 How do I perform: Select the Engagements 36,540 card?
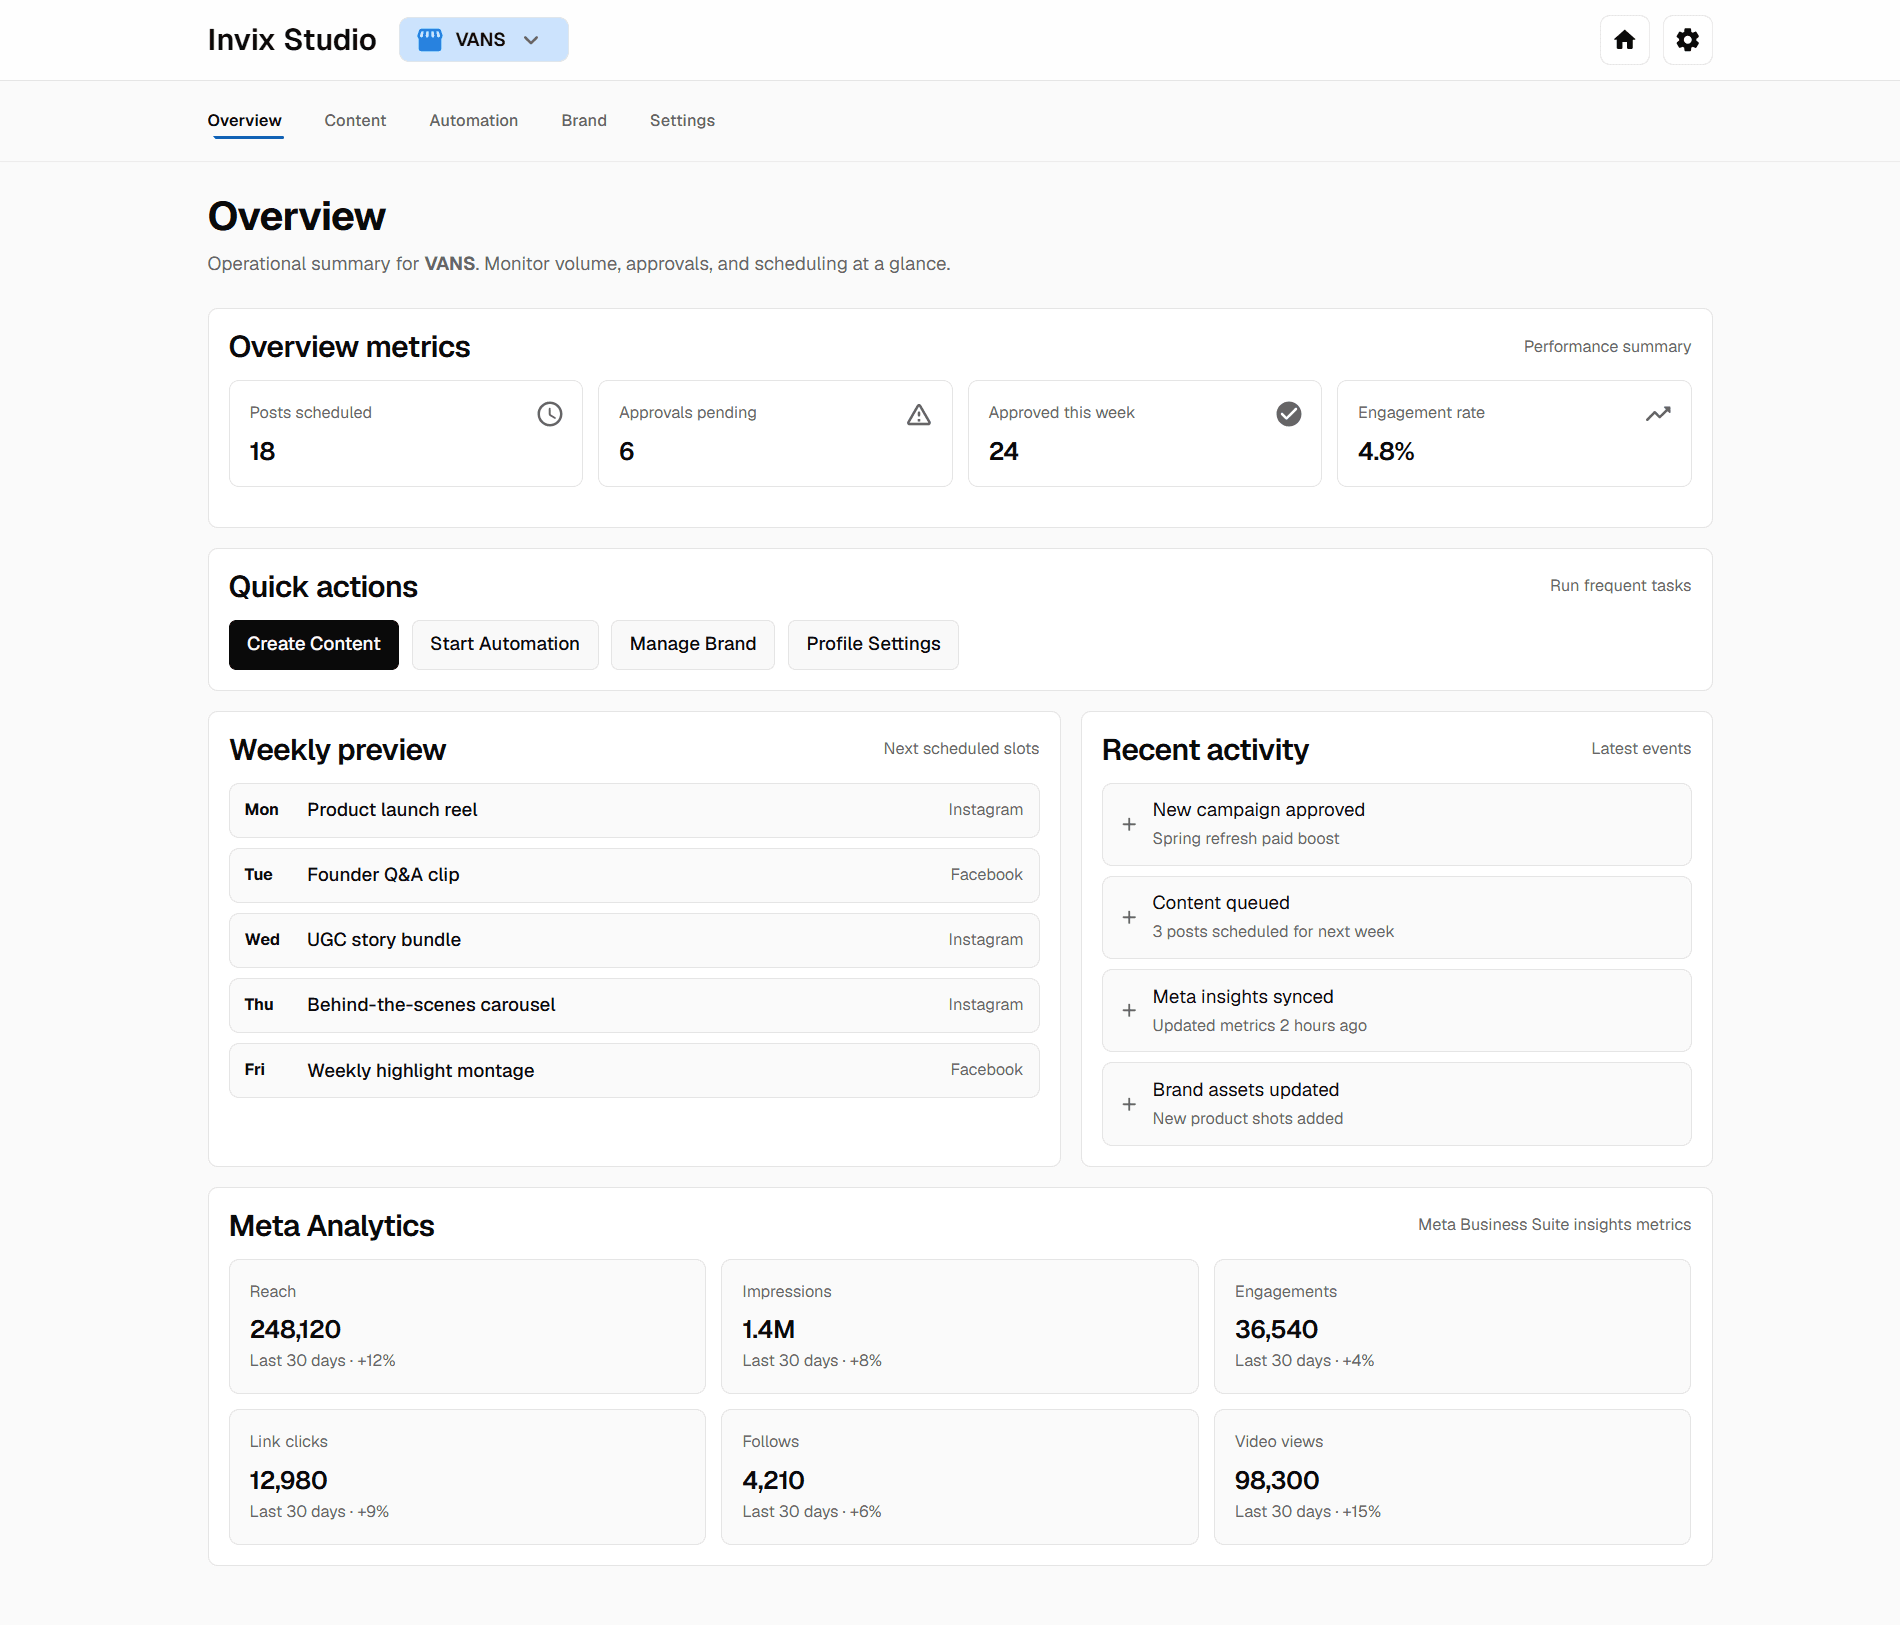(x=1452, y=1326)
